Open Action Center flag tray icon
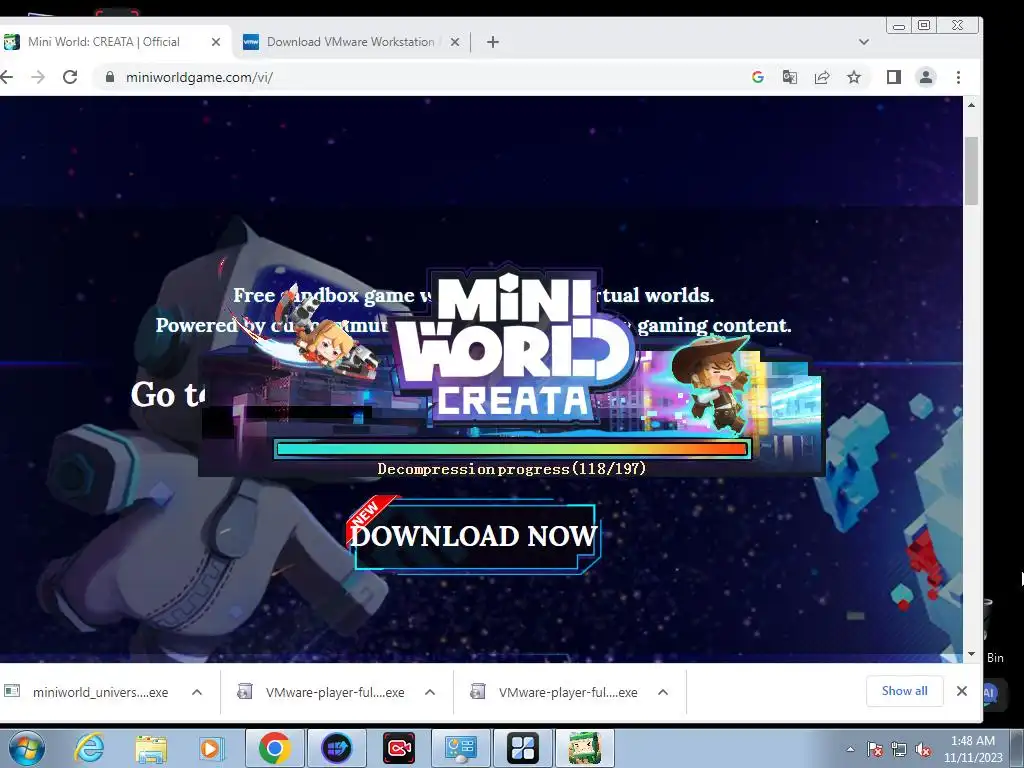This screenshot has height=768, width=1024. pos(875,749)
